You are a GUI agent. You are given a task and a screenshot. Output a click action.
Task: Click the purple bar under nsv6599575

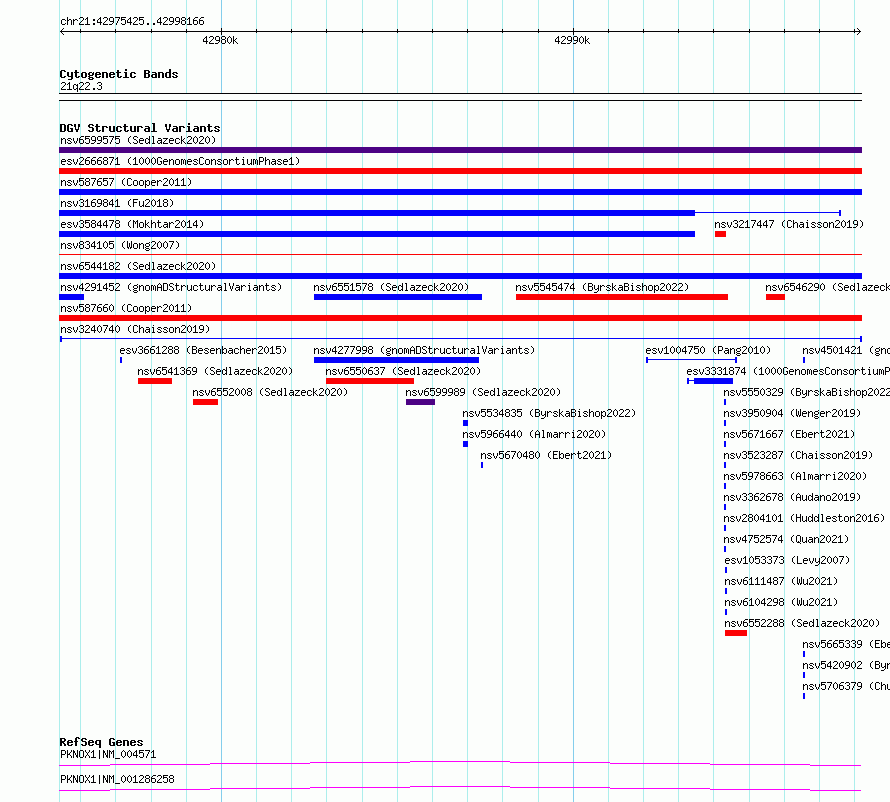coord(460,150)
